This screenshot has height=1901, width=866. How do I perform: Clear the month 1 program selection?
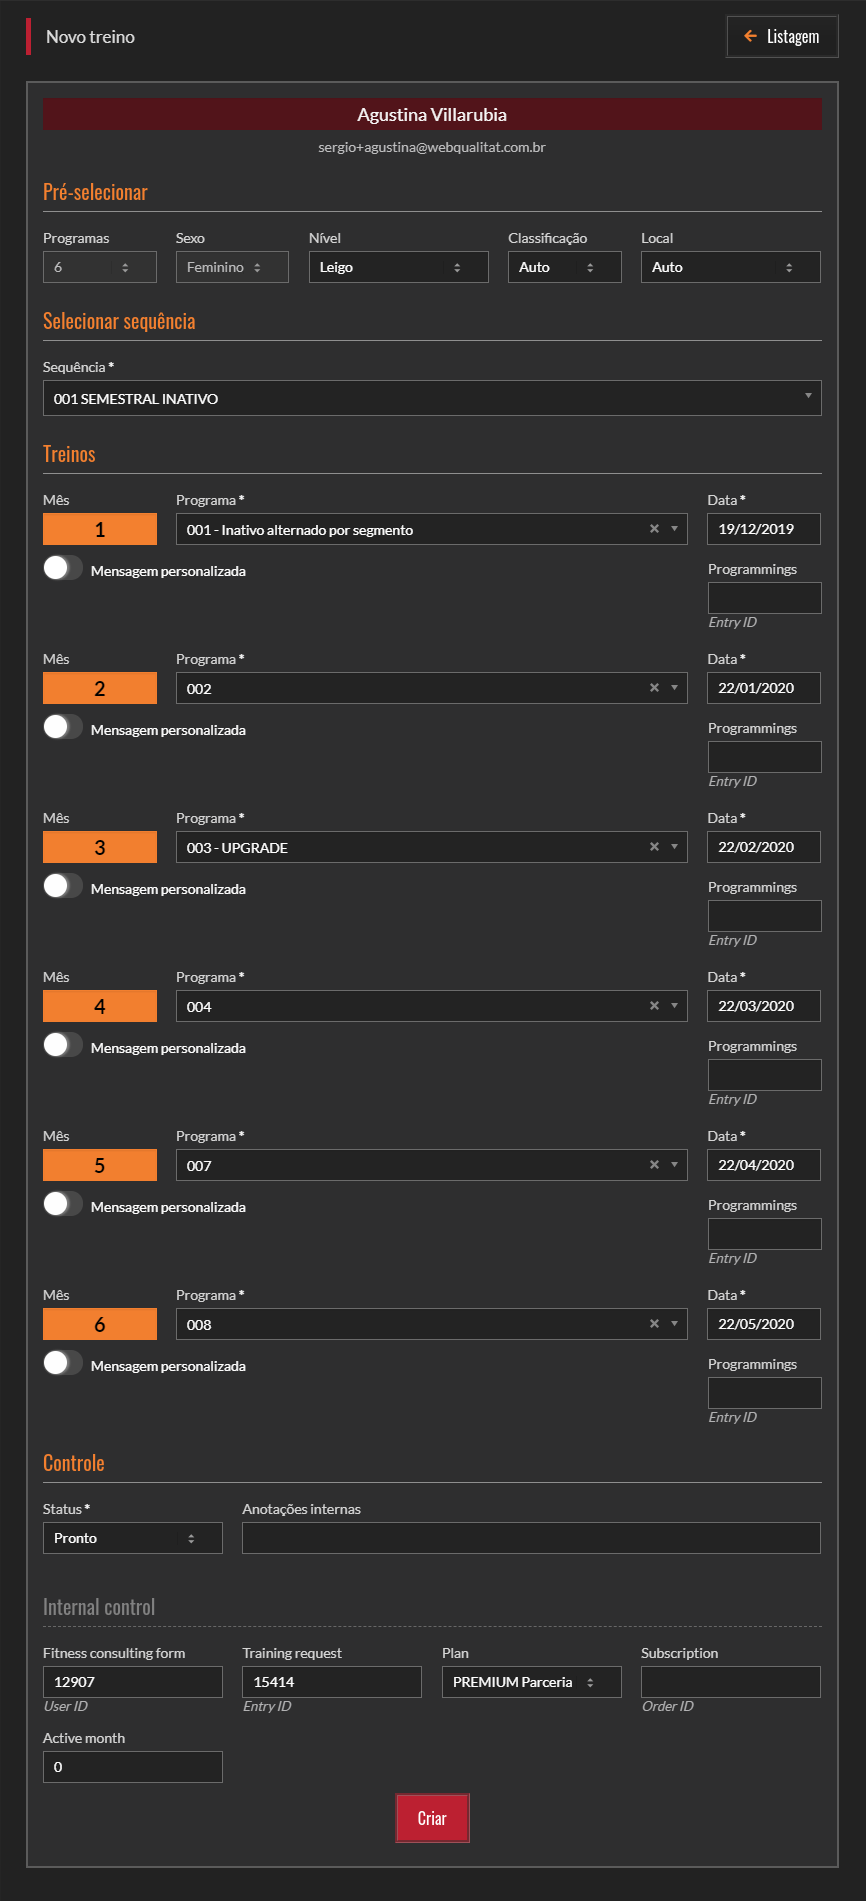click(x=654, y=529)
